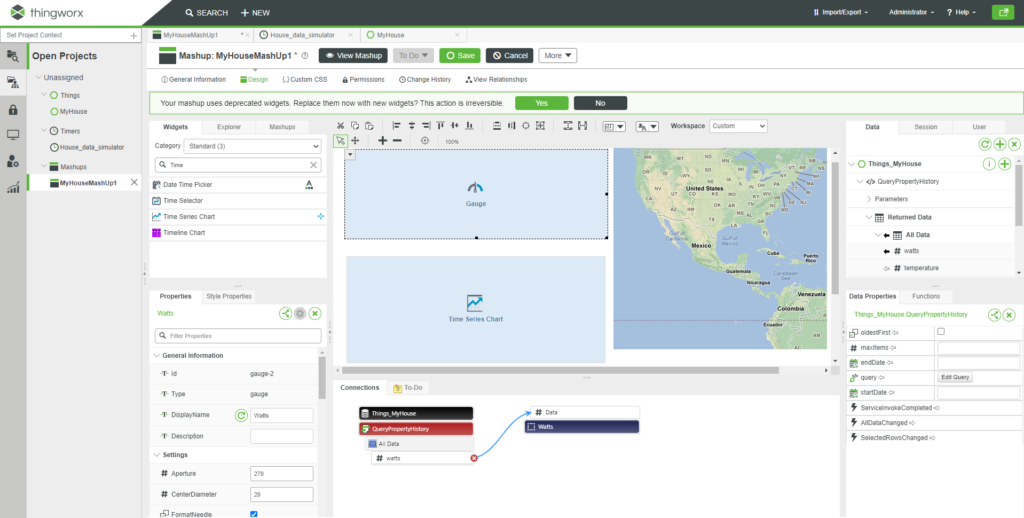Collapse the Returned Data node
Viewport: 1024px width, 518px height.
click(869, 218)
